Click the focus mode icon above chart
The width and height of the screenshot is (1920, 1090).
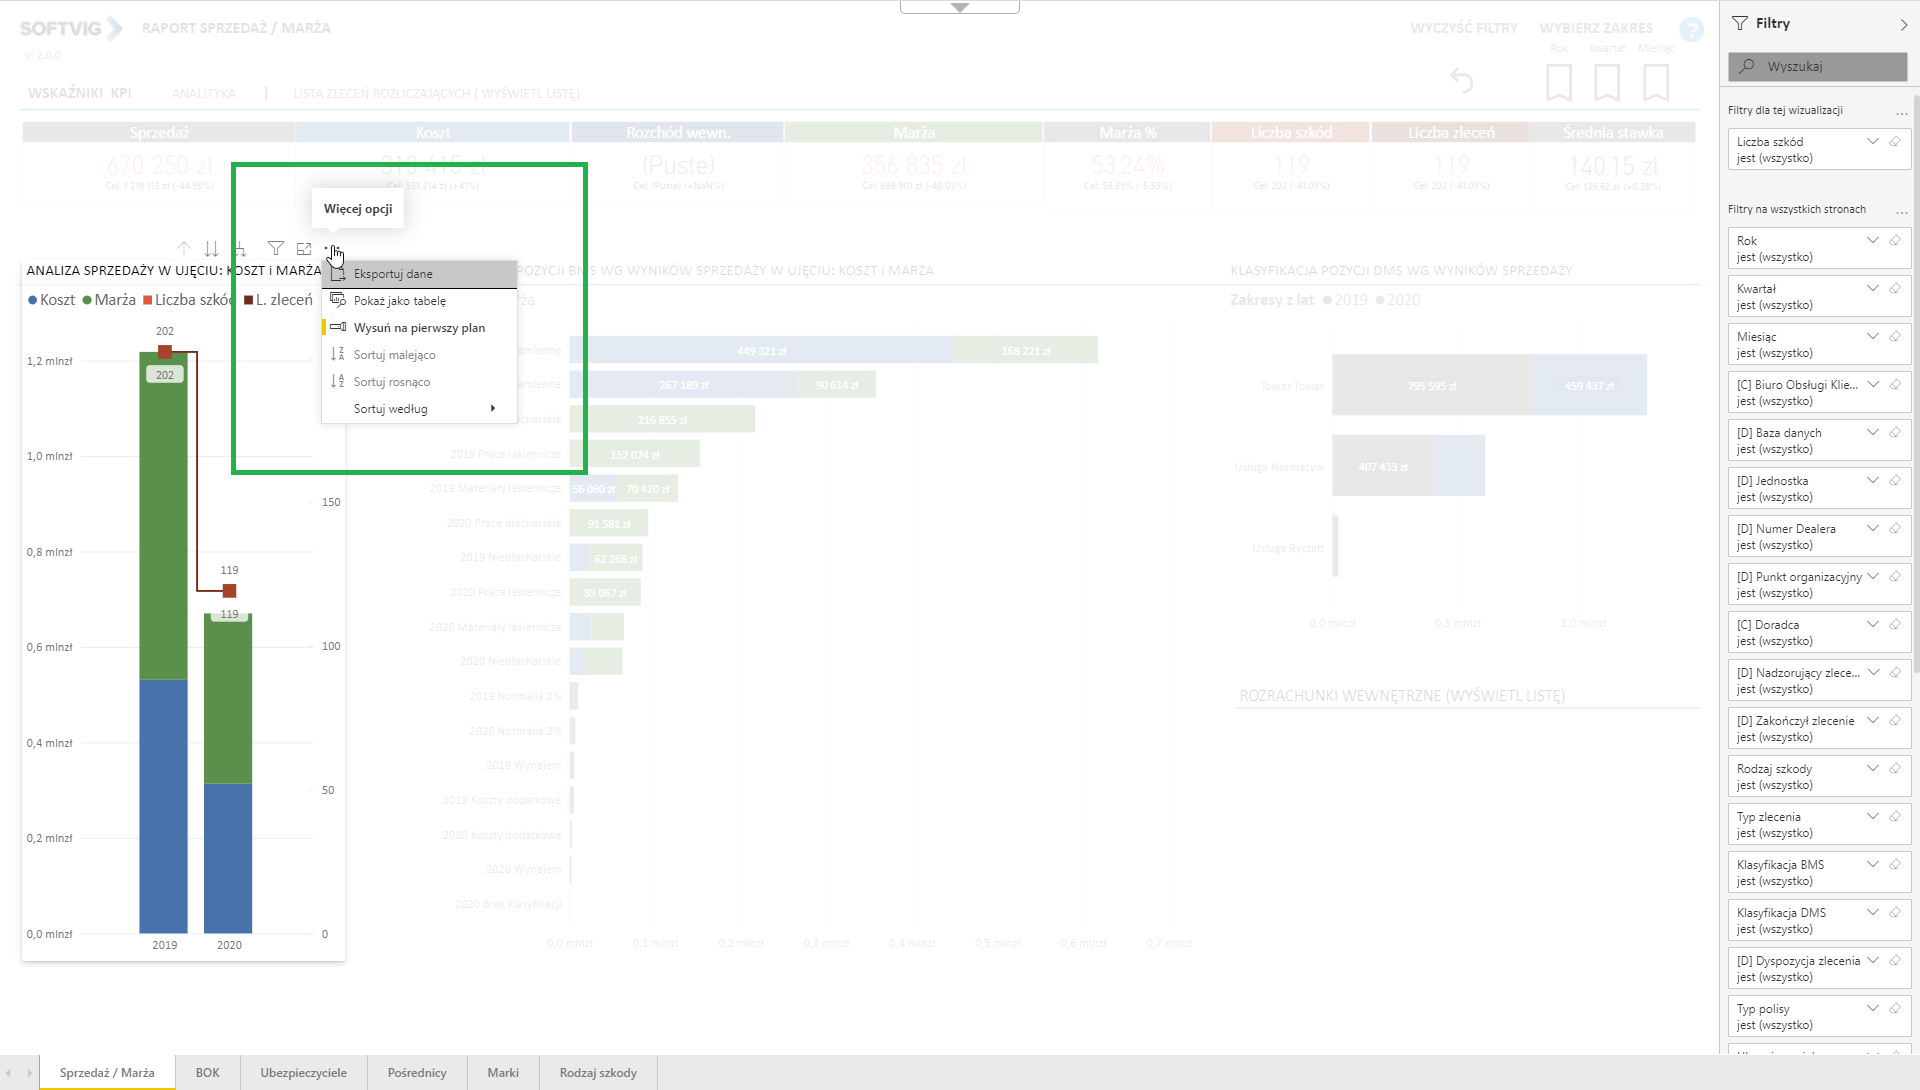click(304, 249)
